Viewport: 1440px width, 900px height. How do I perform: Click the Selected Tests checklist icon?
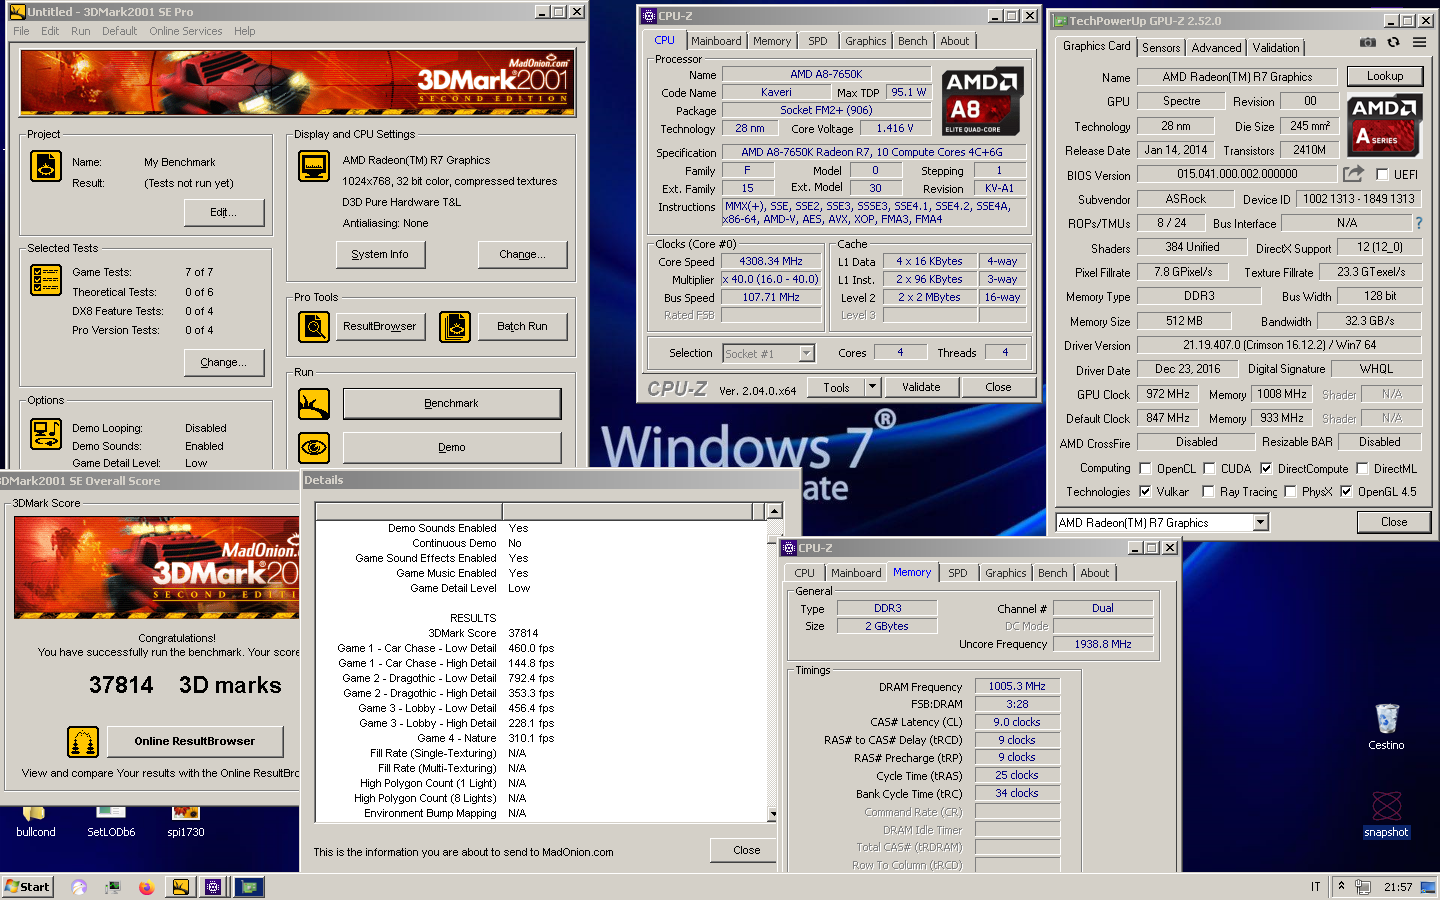click(x=46, y=280)
